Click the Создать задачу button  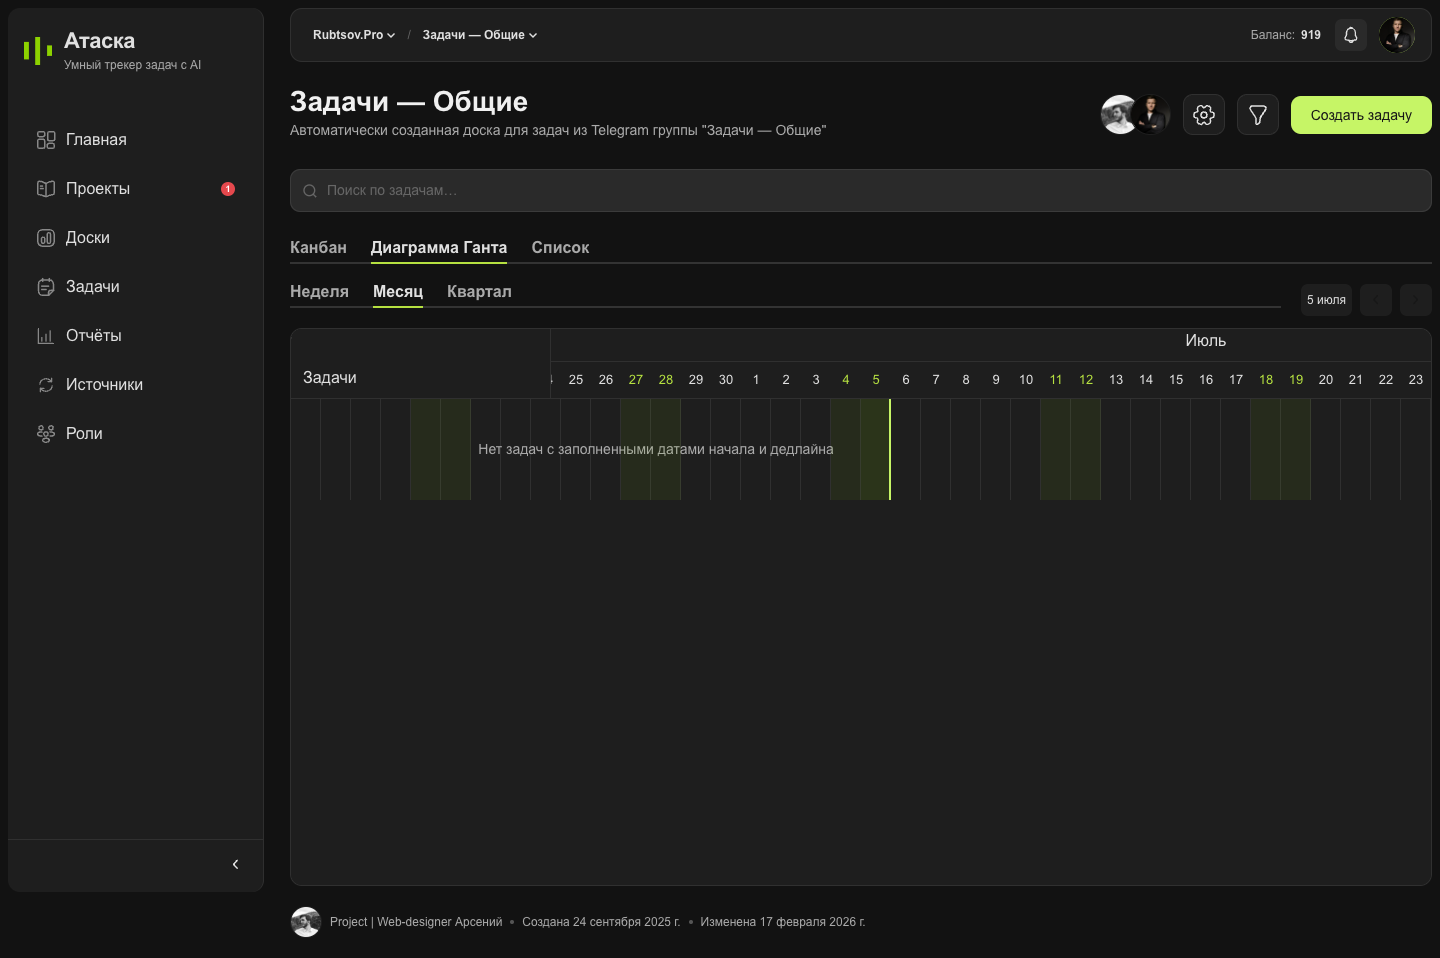[1361, 115]
